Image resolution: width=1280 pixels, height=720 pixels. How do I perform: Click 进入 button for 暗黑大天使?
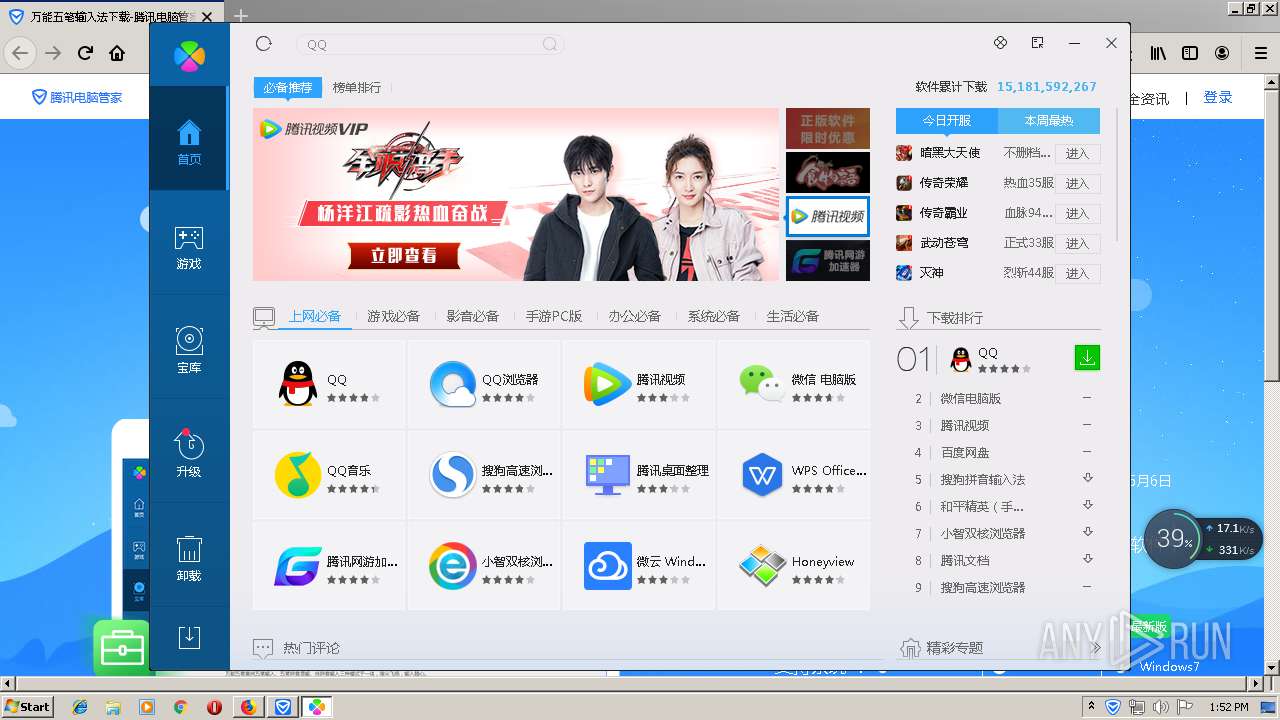pos(1077,154)
